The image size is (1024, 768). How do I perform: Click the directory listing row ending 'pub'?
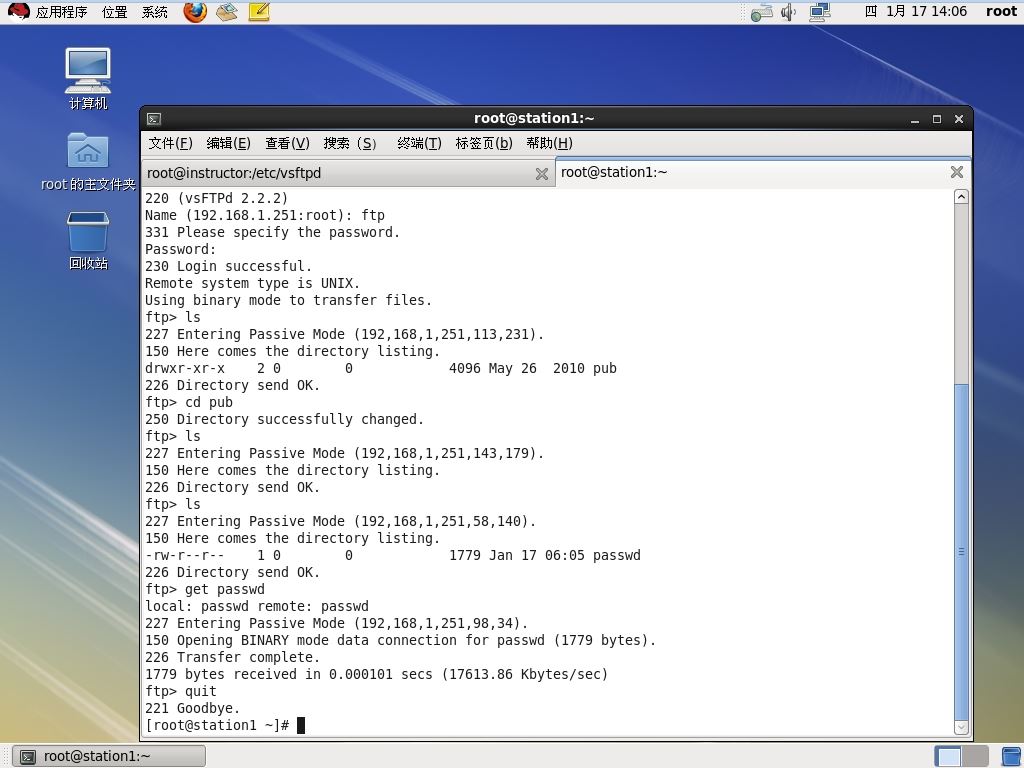click(x=381, y=368)
